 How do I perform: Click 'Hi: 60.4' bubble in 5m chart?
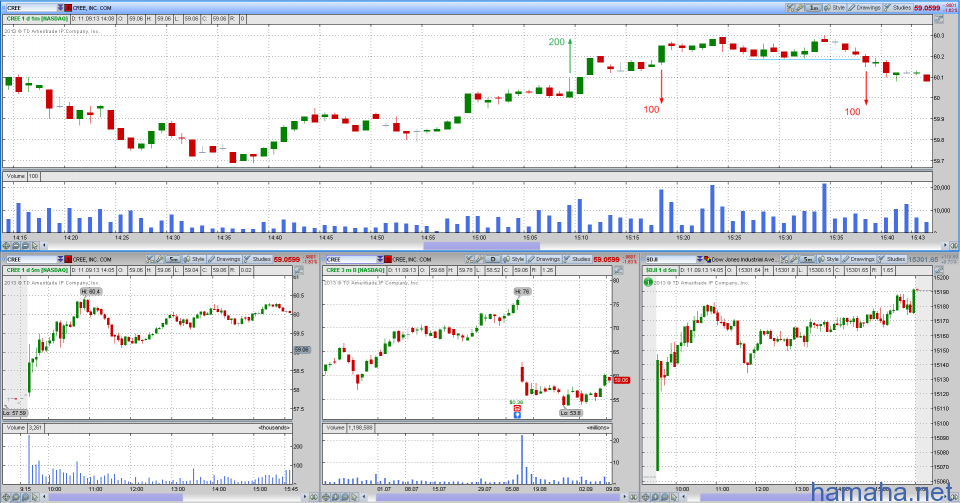[91, 292]
